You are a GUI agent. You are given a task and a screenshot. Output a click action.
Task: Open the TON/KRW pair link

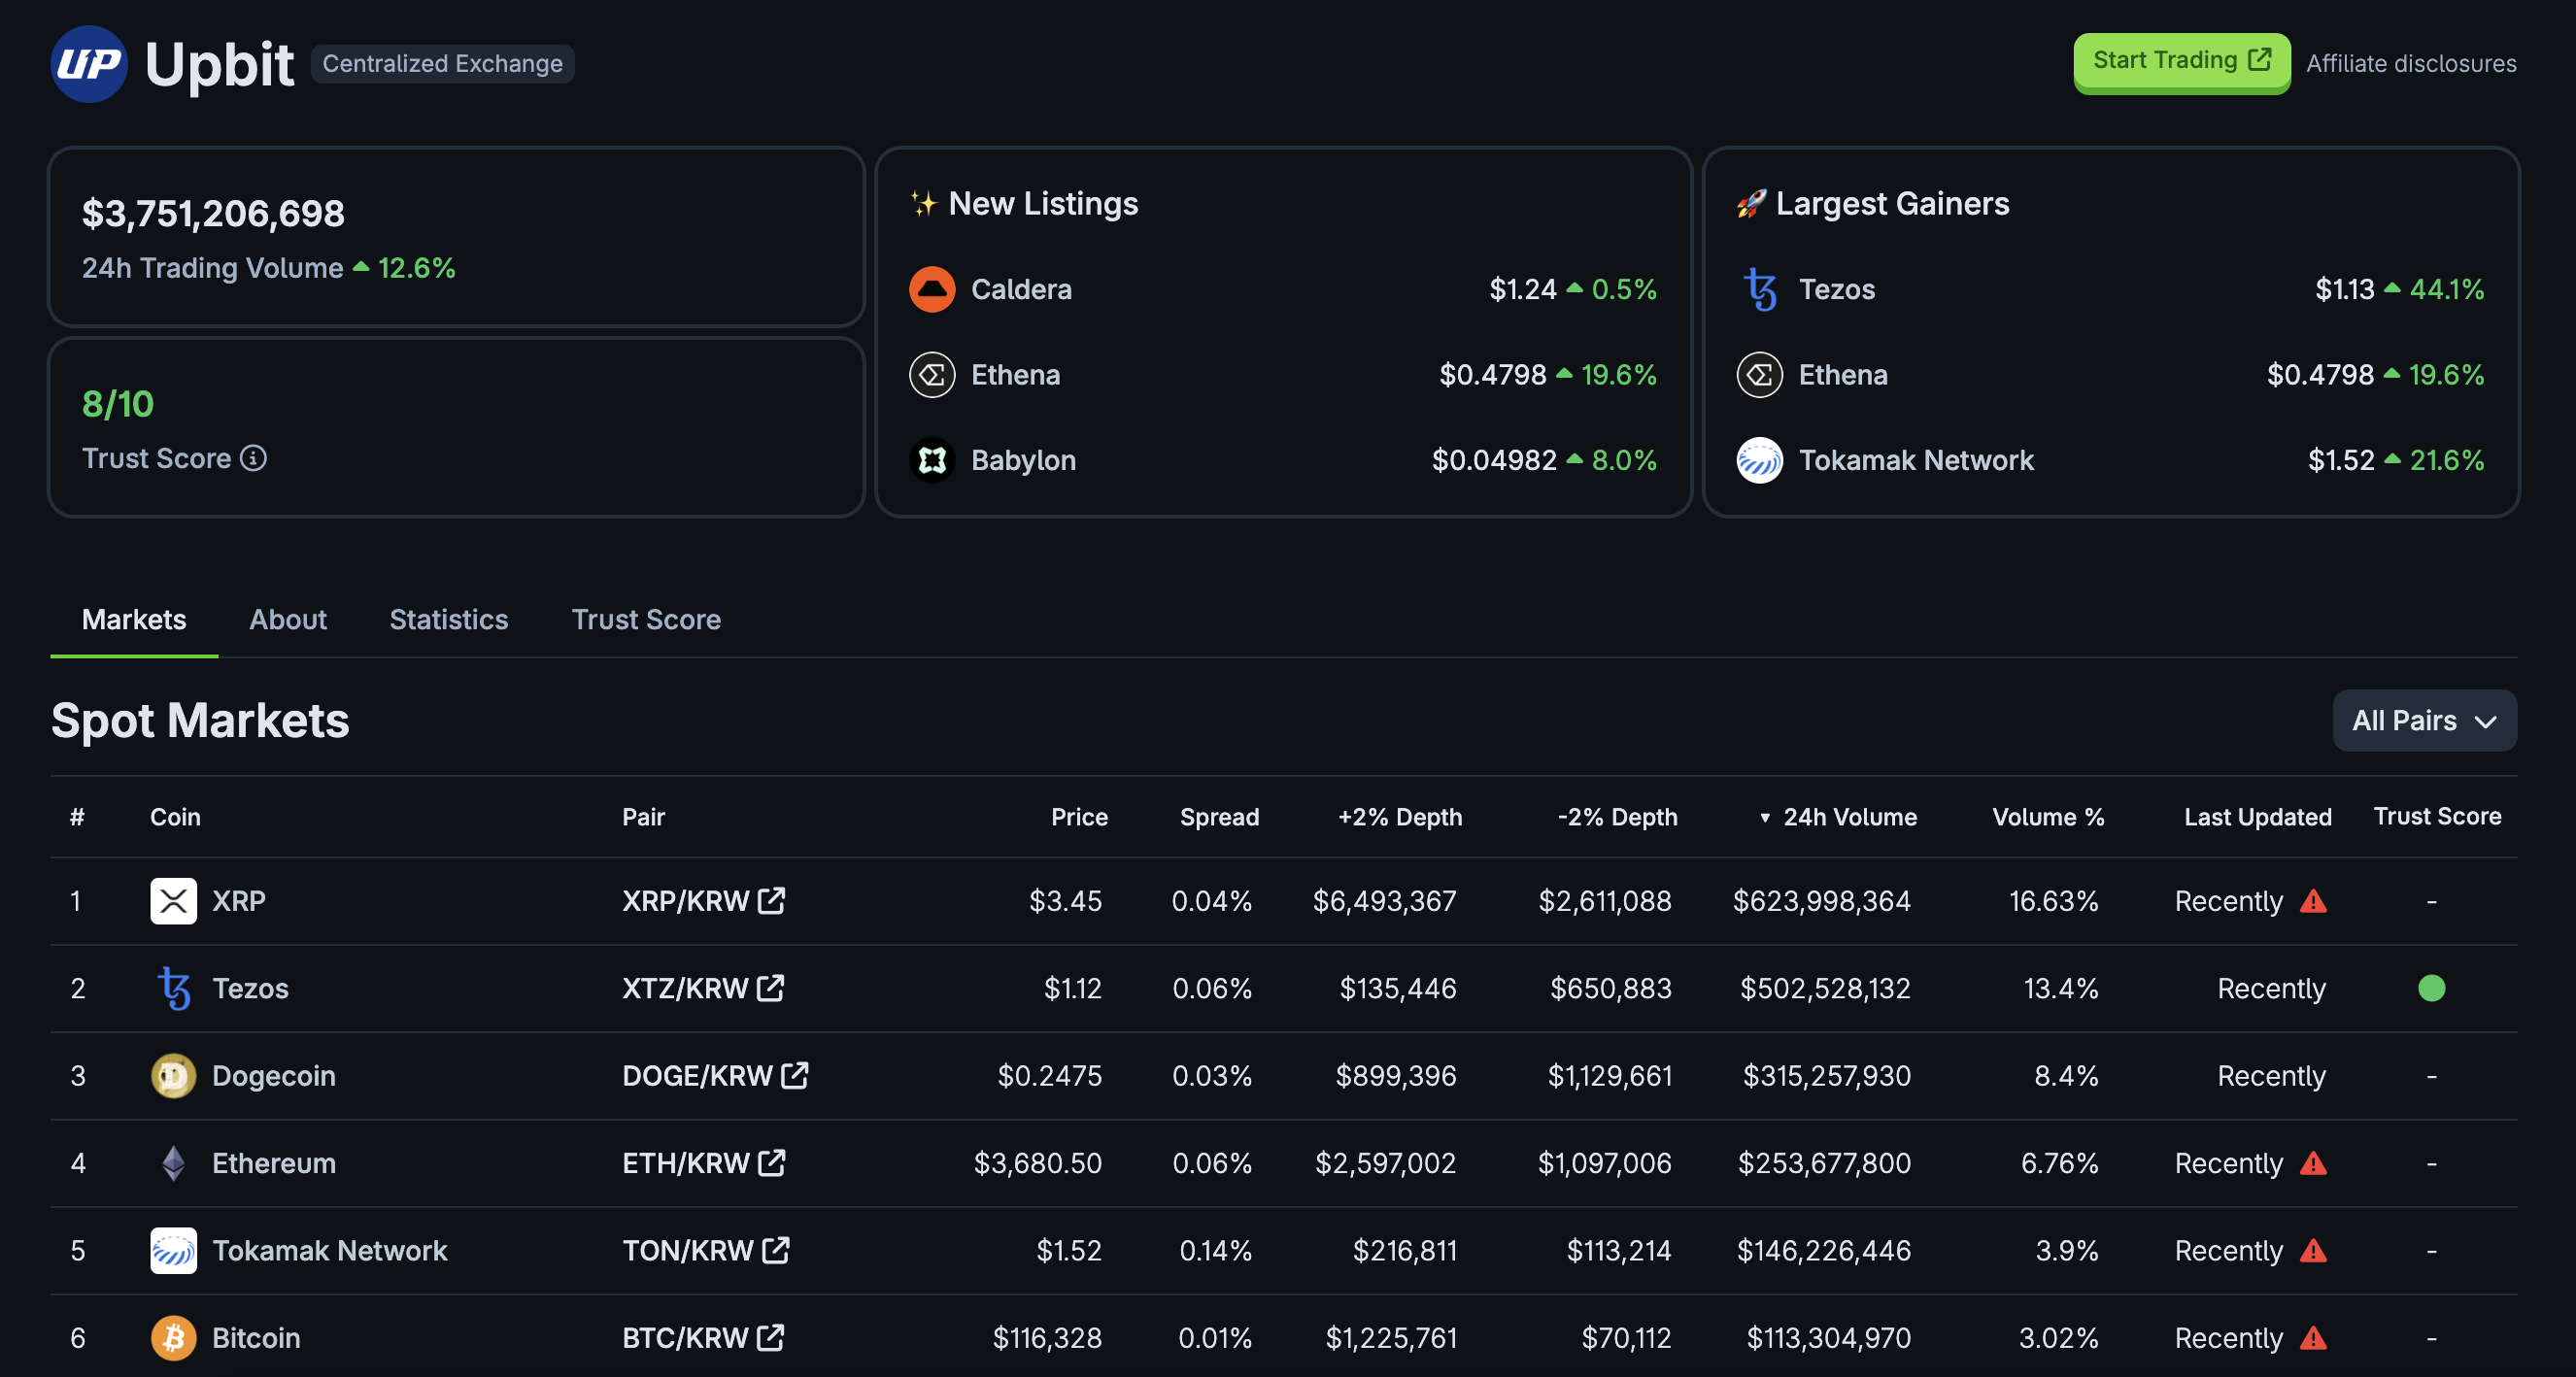click(687, 1250)
